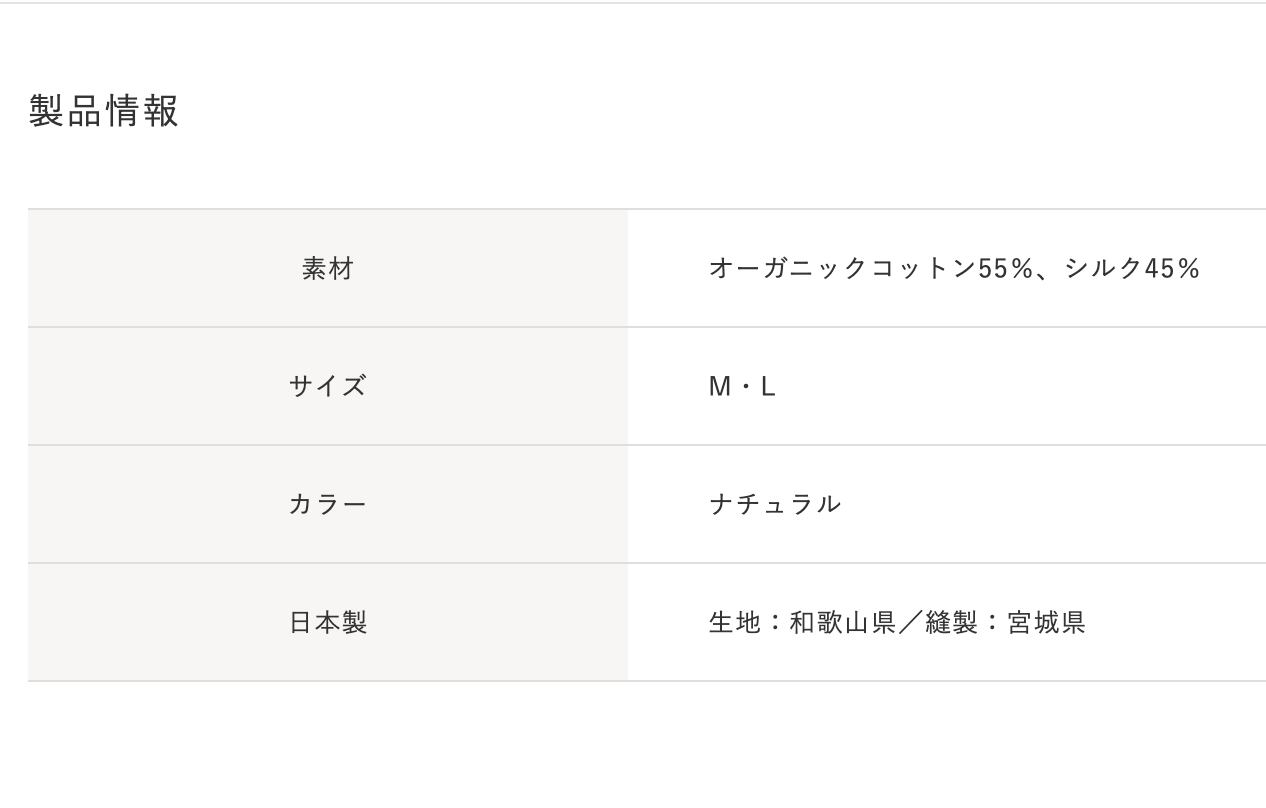The height and width of the screenshot is (808, 1266).
Task: Select the M size value
Action: click(719, 386)
